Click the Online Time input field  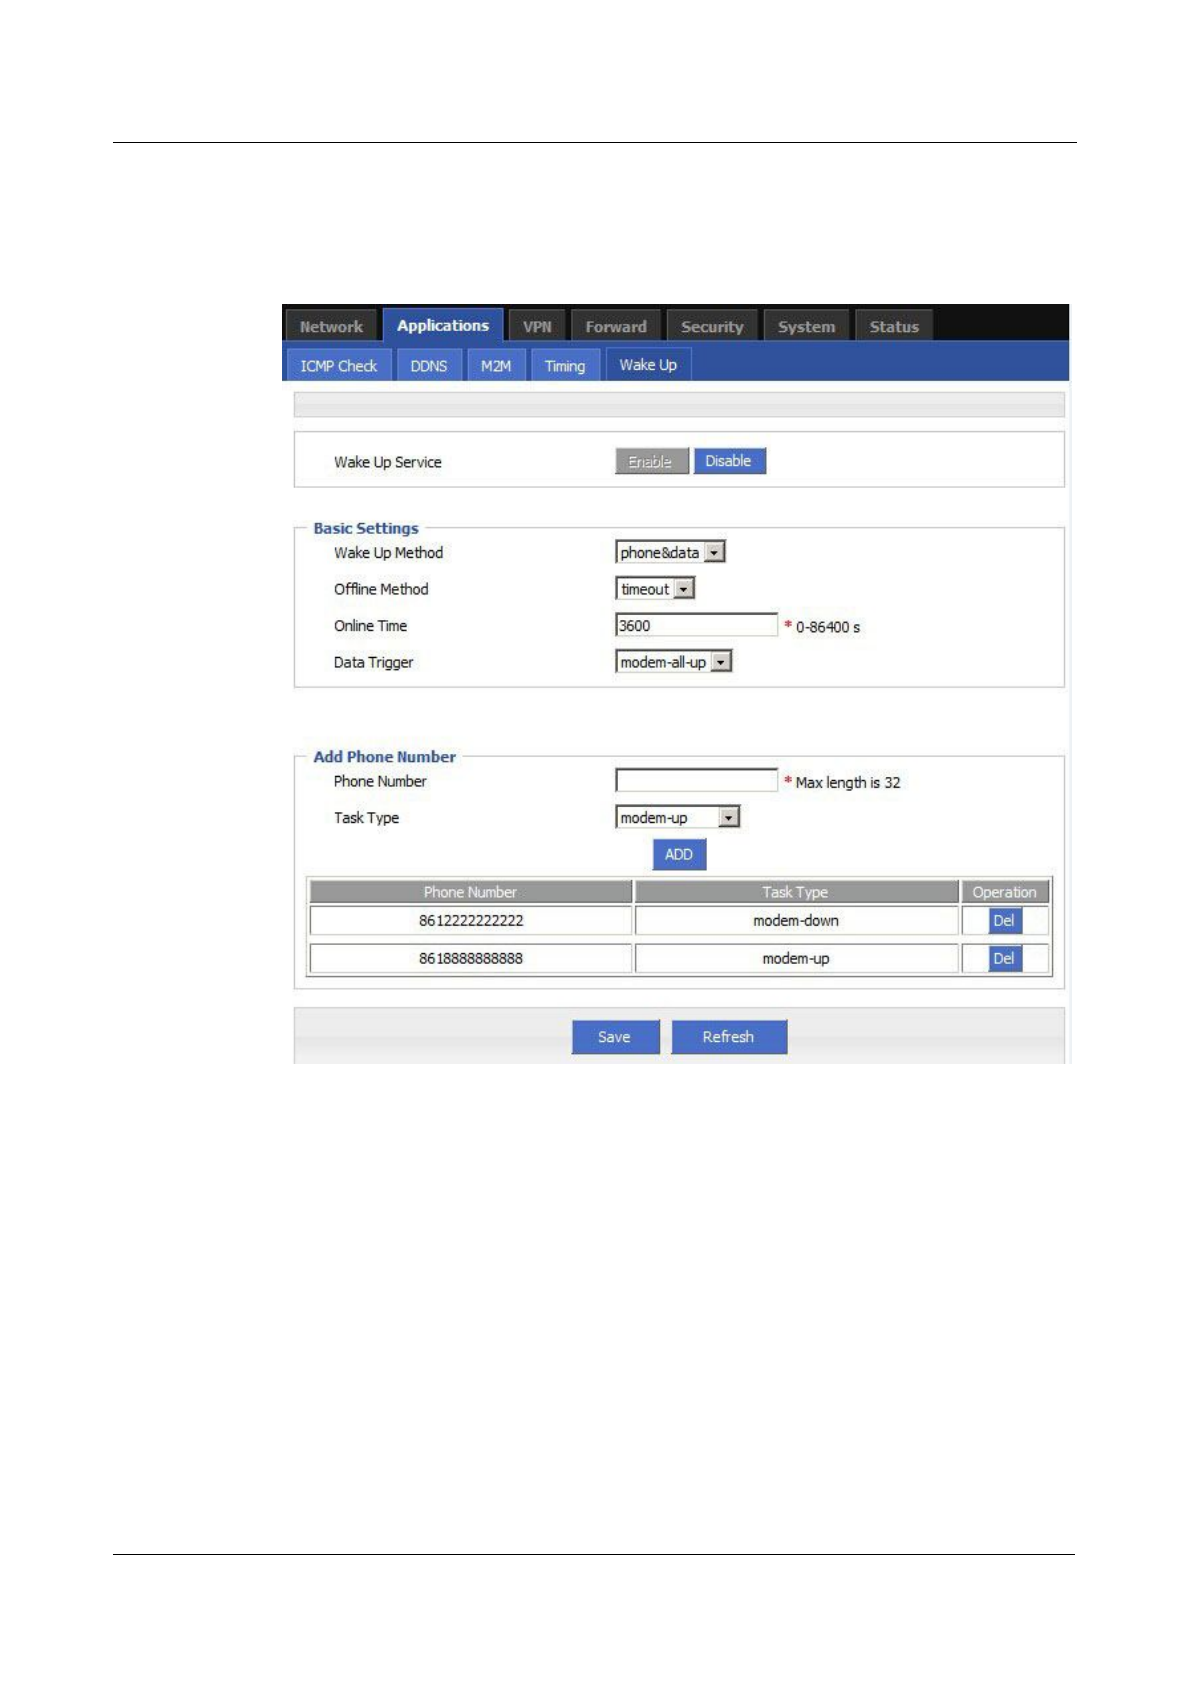click(x=696, y=625)
